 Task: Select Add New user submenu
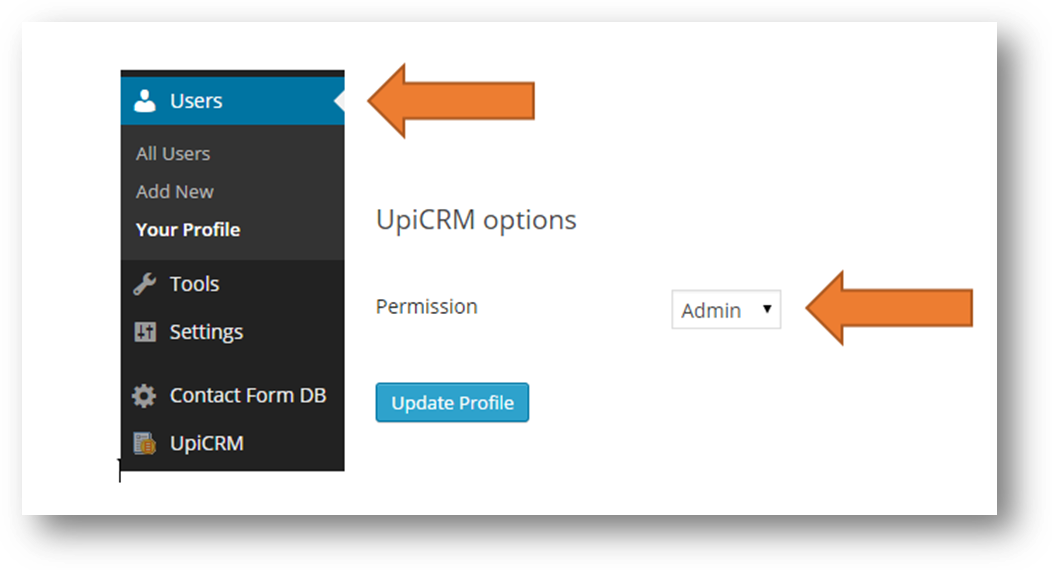pyautogui.click(x=174, y=192)
